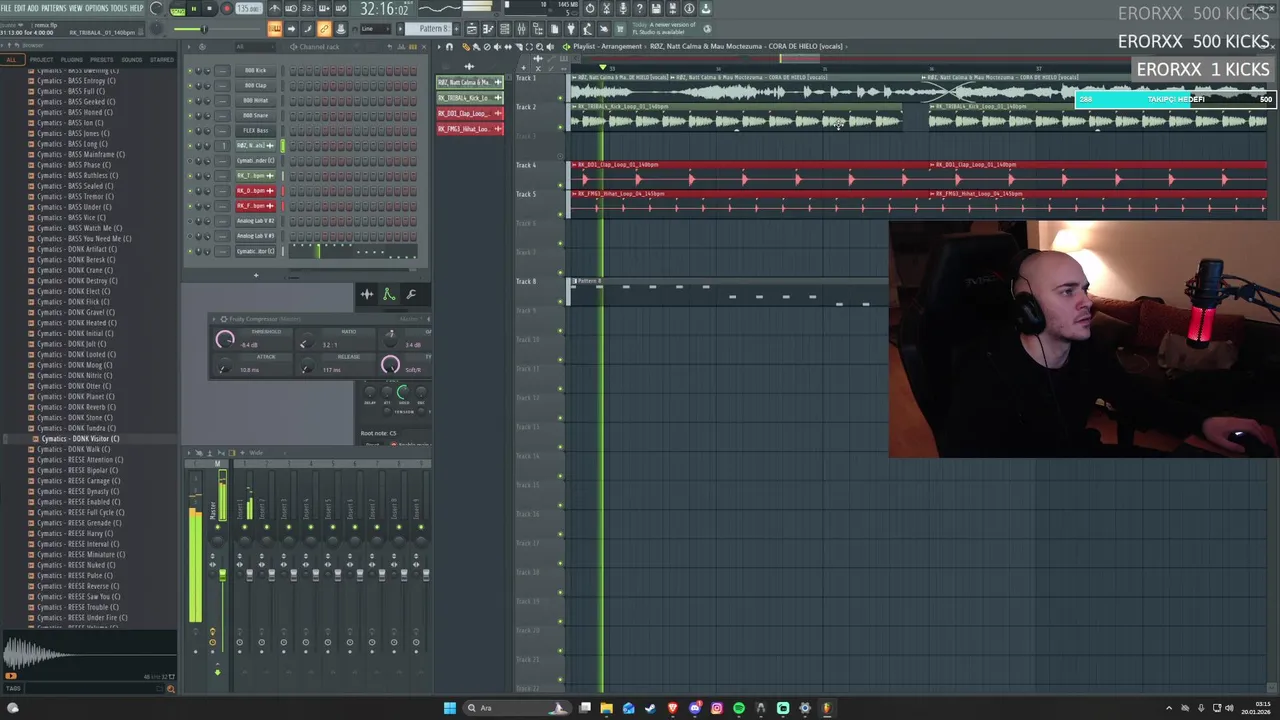Click the Threshold knob in Fruity Compressor
This screenshot has height=720, width=1280.
coord(225,339)
